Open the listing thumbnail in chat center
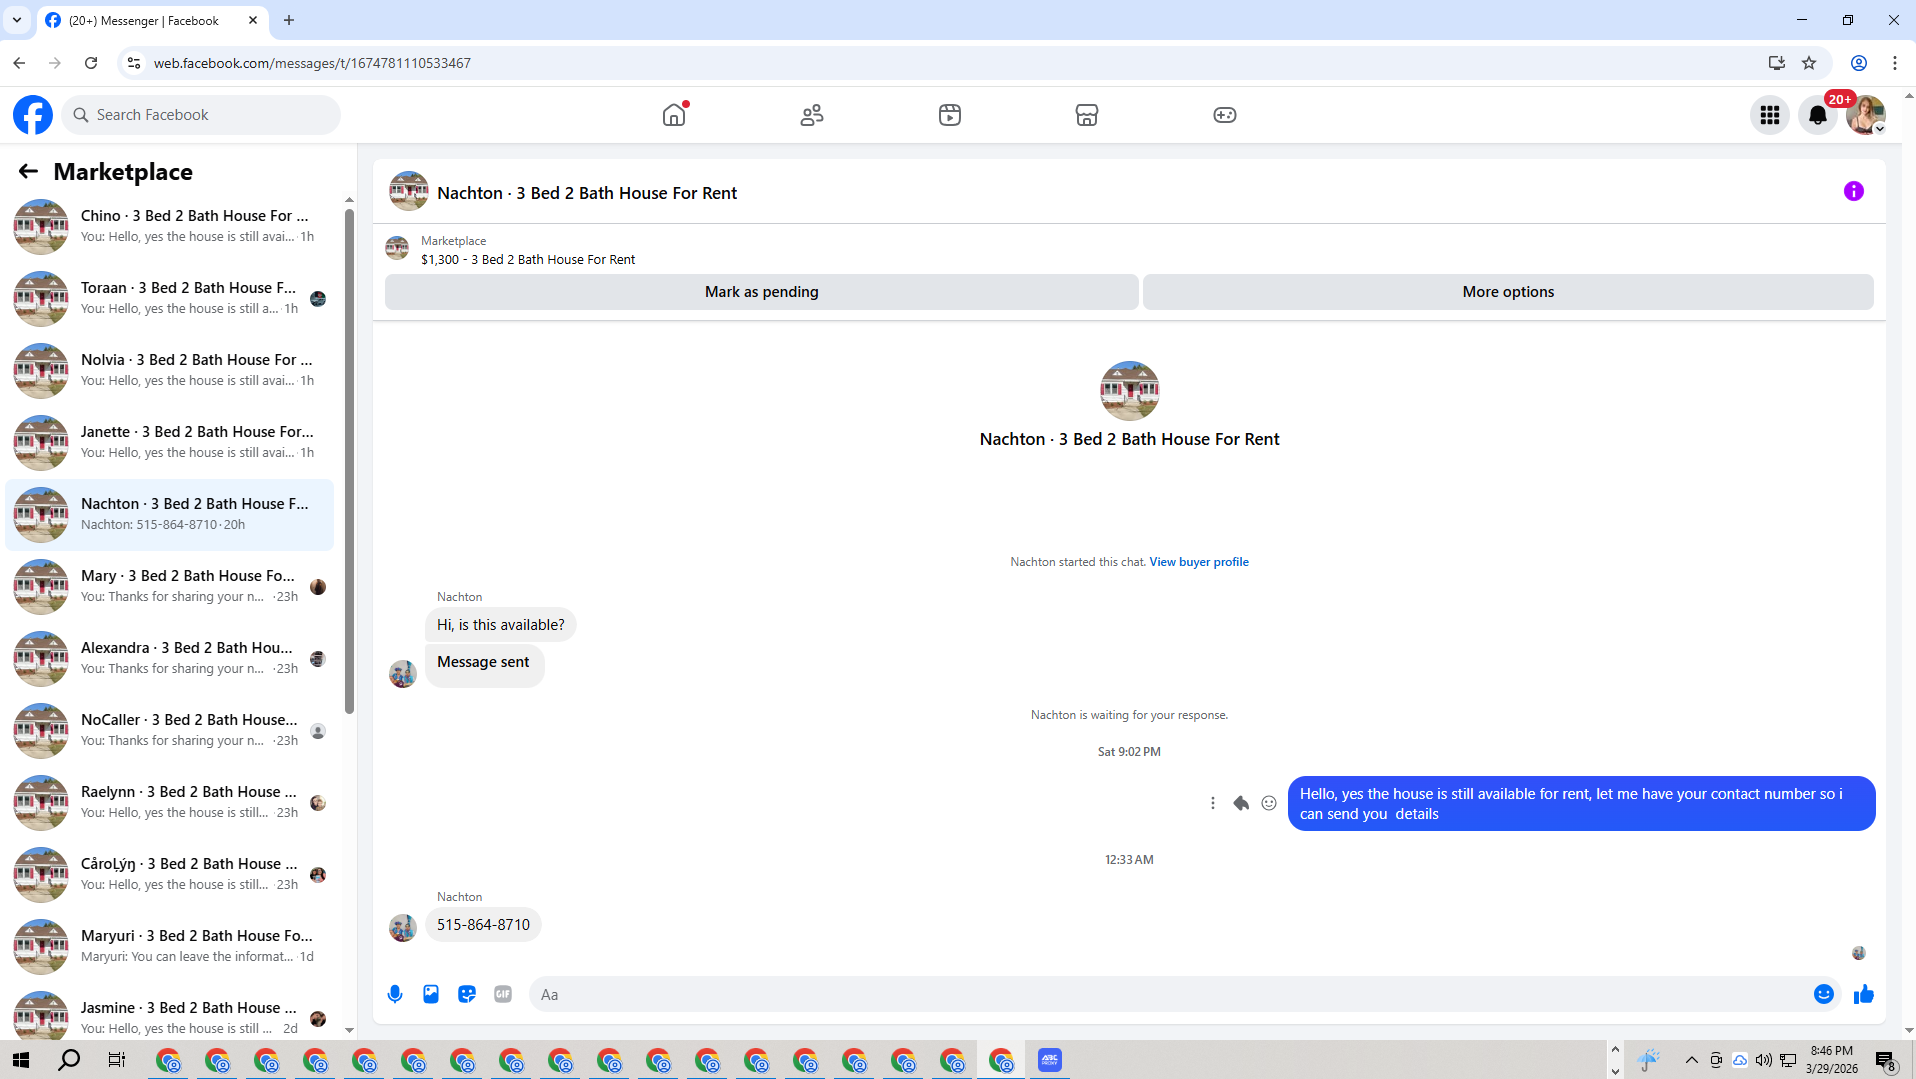1916x1079 pixels. click(1129, 391)
